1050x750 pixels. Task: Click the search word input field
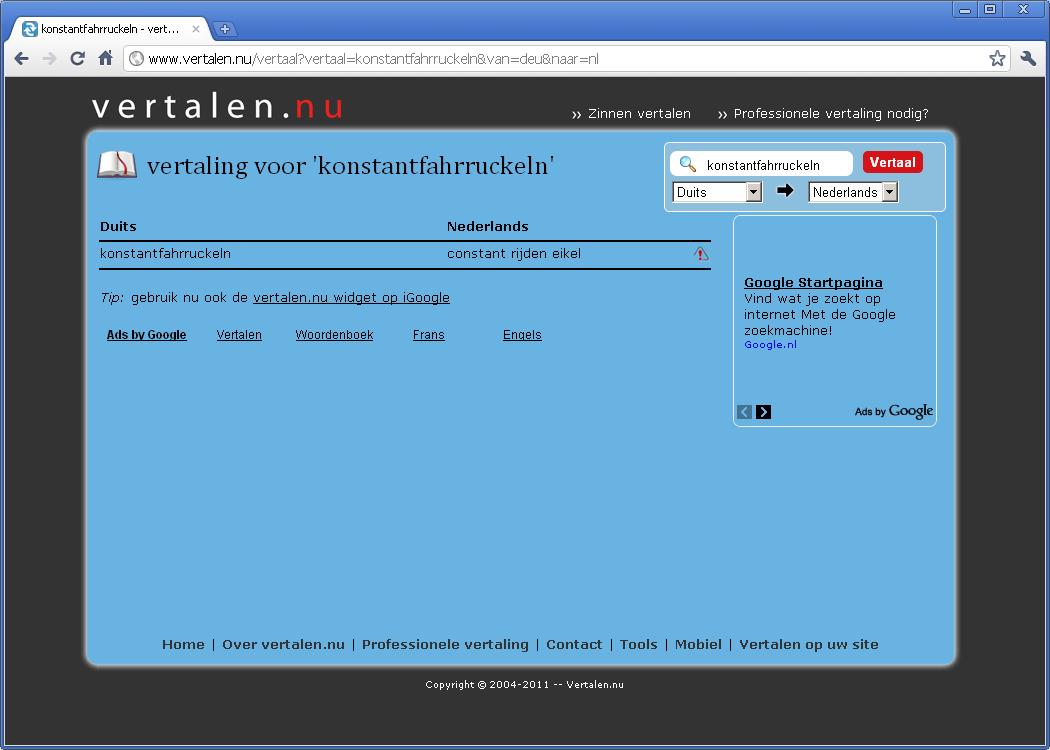coord(774,165)
